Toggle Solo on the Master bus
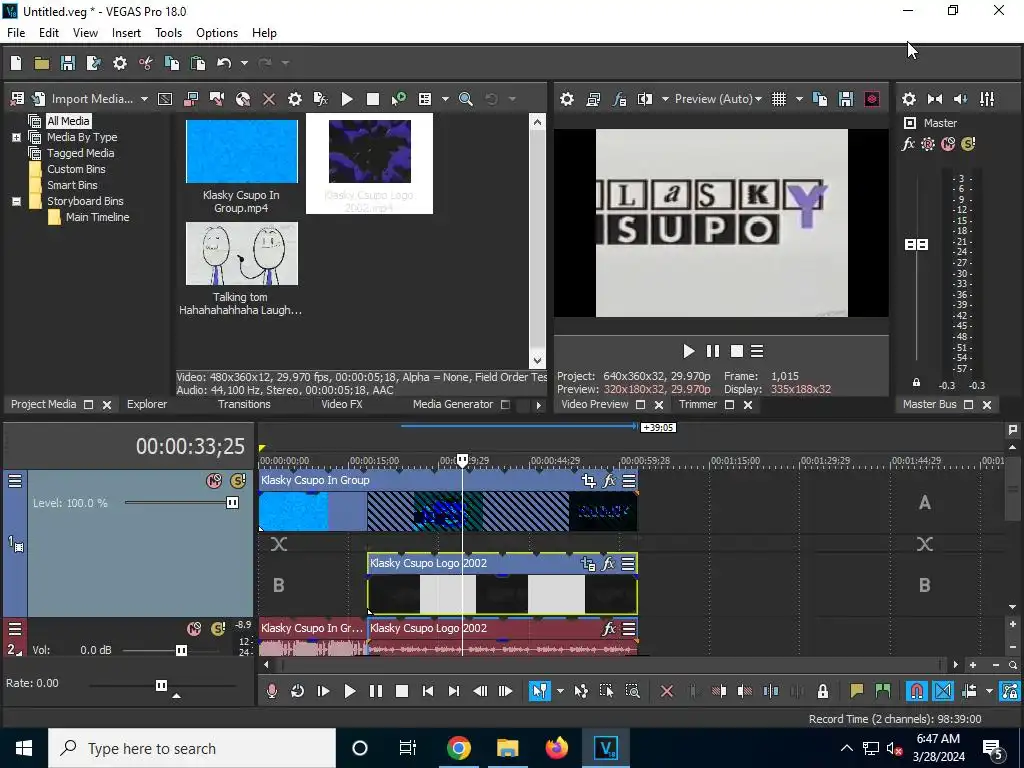Screen dimensions: 1024x768 point(968,144)
